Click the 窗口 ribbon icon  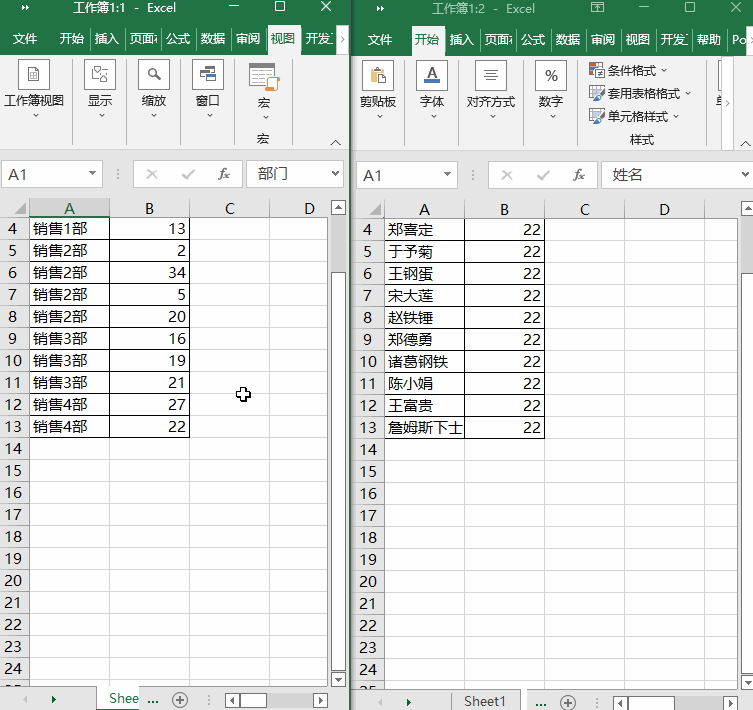(x=208, y=74)
